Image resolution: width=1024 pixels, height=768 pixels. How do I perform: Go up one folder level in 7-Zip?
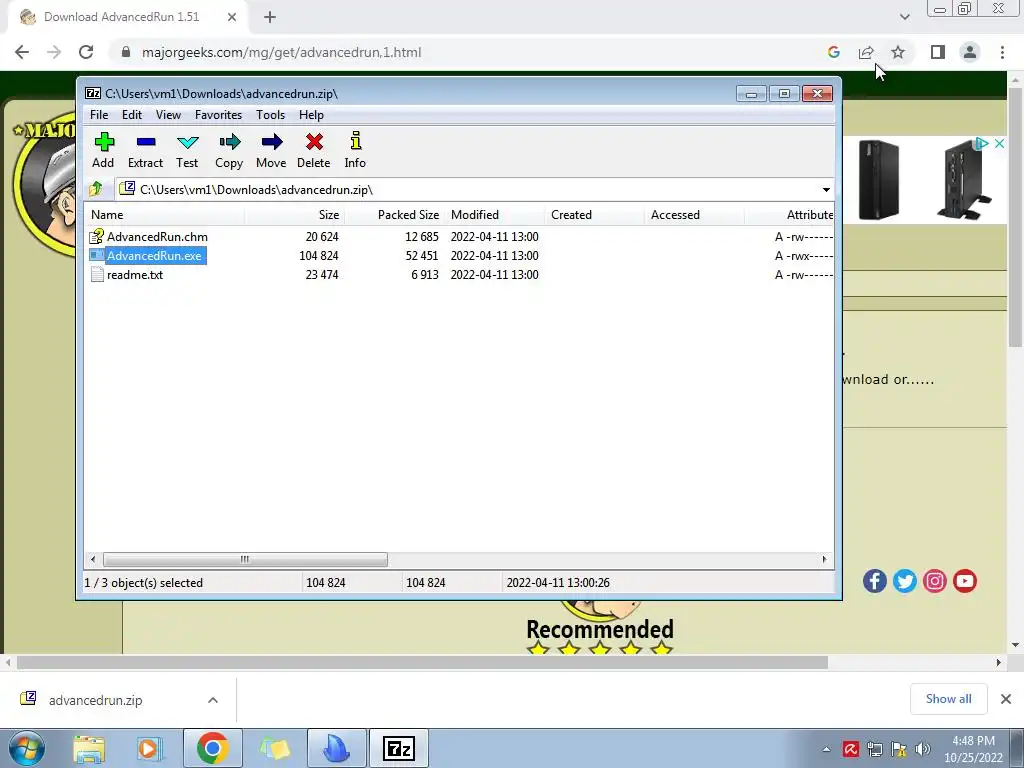point(96,189)
